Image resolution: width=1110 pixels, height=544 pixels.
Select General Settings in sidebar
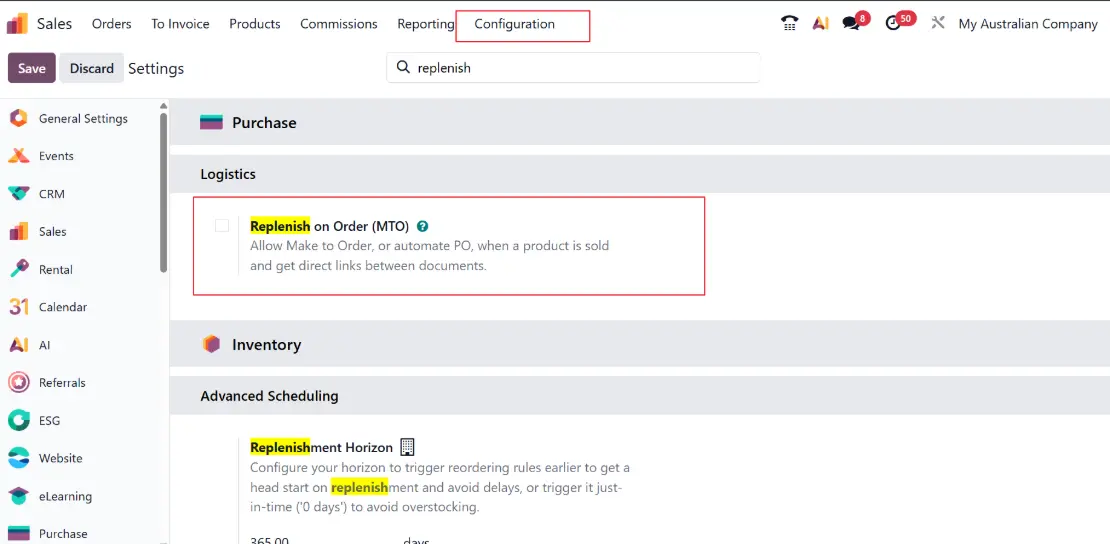point(84,118)
